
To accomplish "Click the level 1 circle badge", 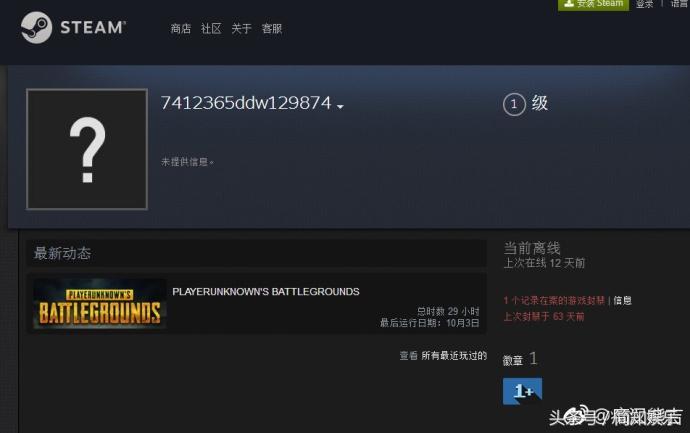I will click(x=514, y=104).
